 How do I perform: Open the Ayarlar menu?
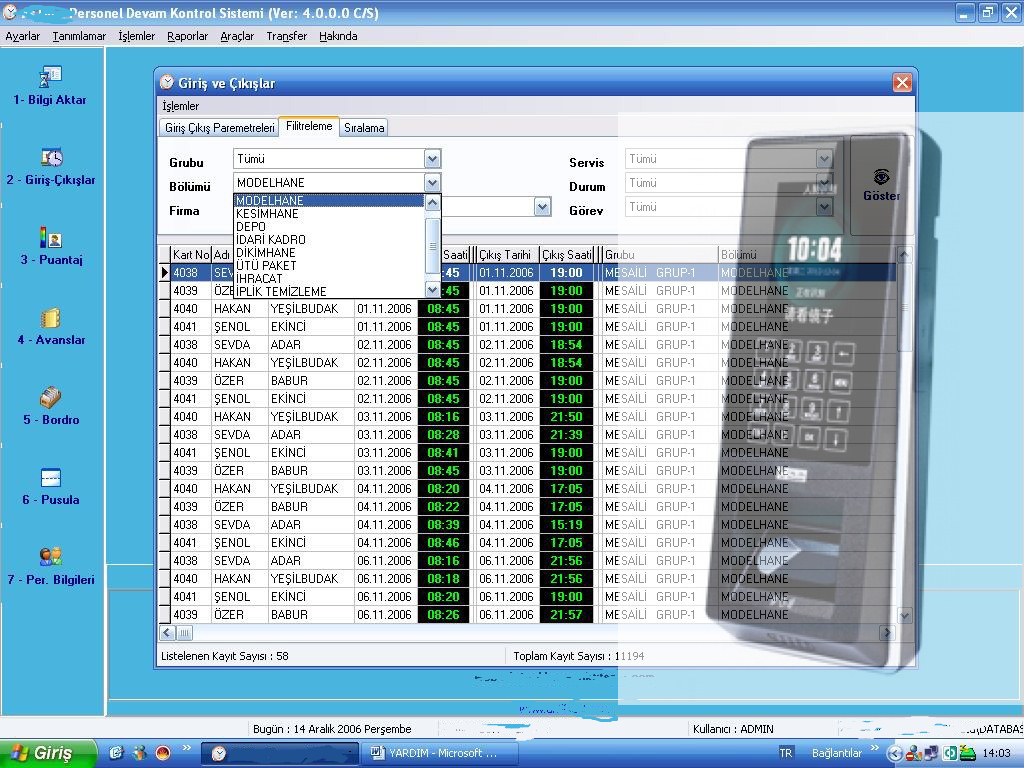coord(23,36)
